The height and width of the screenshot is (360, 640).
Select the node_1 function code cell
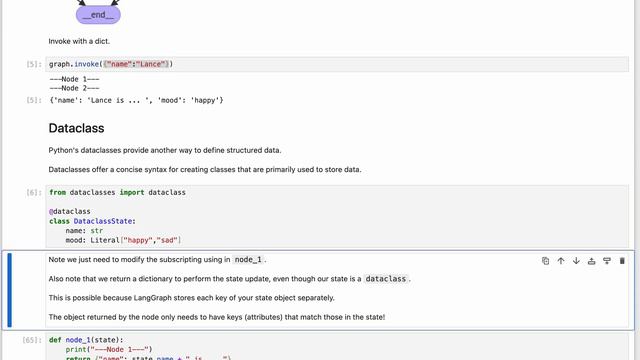[x=337, y=347]
